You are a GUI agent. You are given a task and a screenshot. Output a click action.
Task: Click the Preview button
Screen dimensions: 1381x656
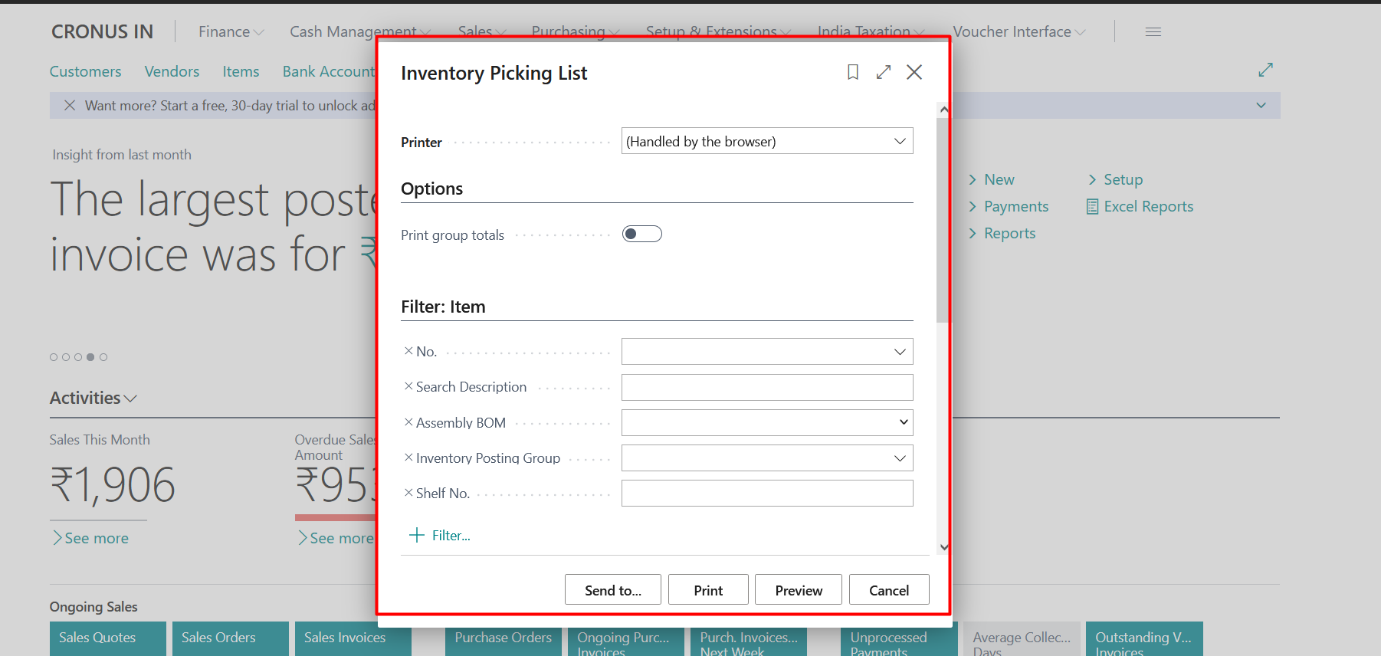pyautogui.click(x=798, y=589)
